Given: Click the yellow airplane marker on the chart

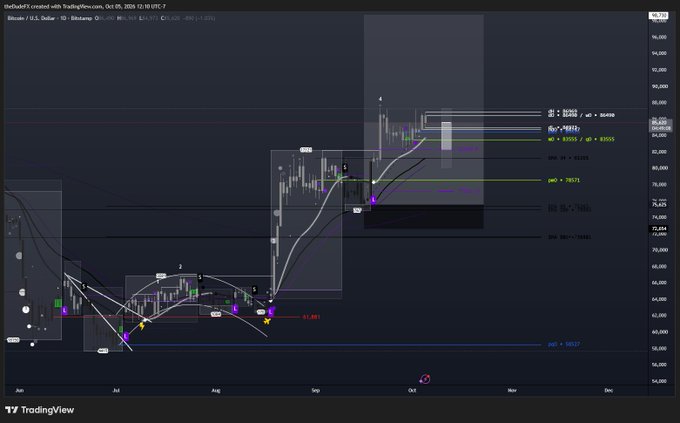Looking at the screenshot, I should coord(267,321).
